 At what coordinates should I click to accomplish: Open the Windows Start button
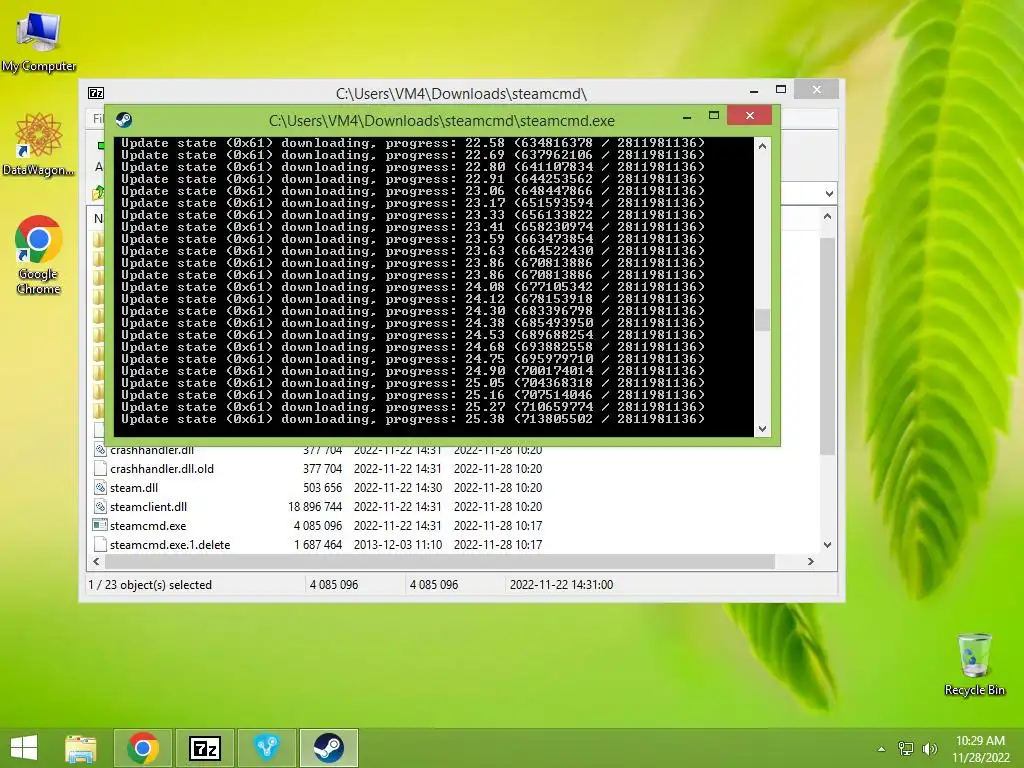(x=24, y=748)
